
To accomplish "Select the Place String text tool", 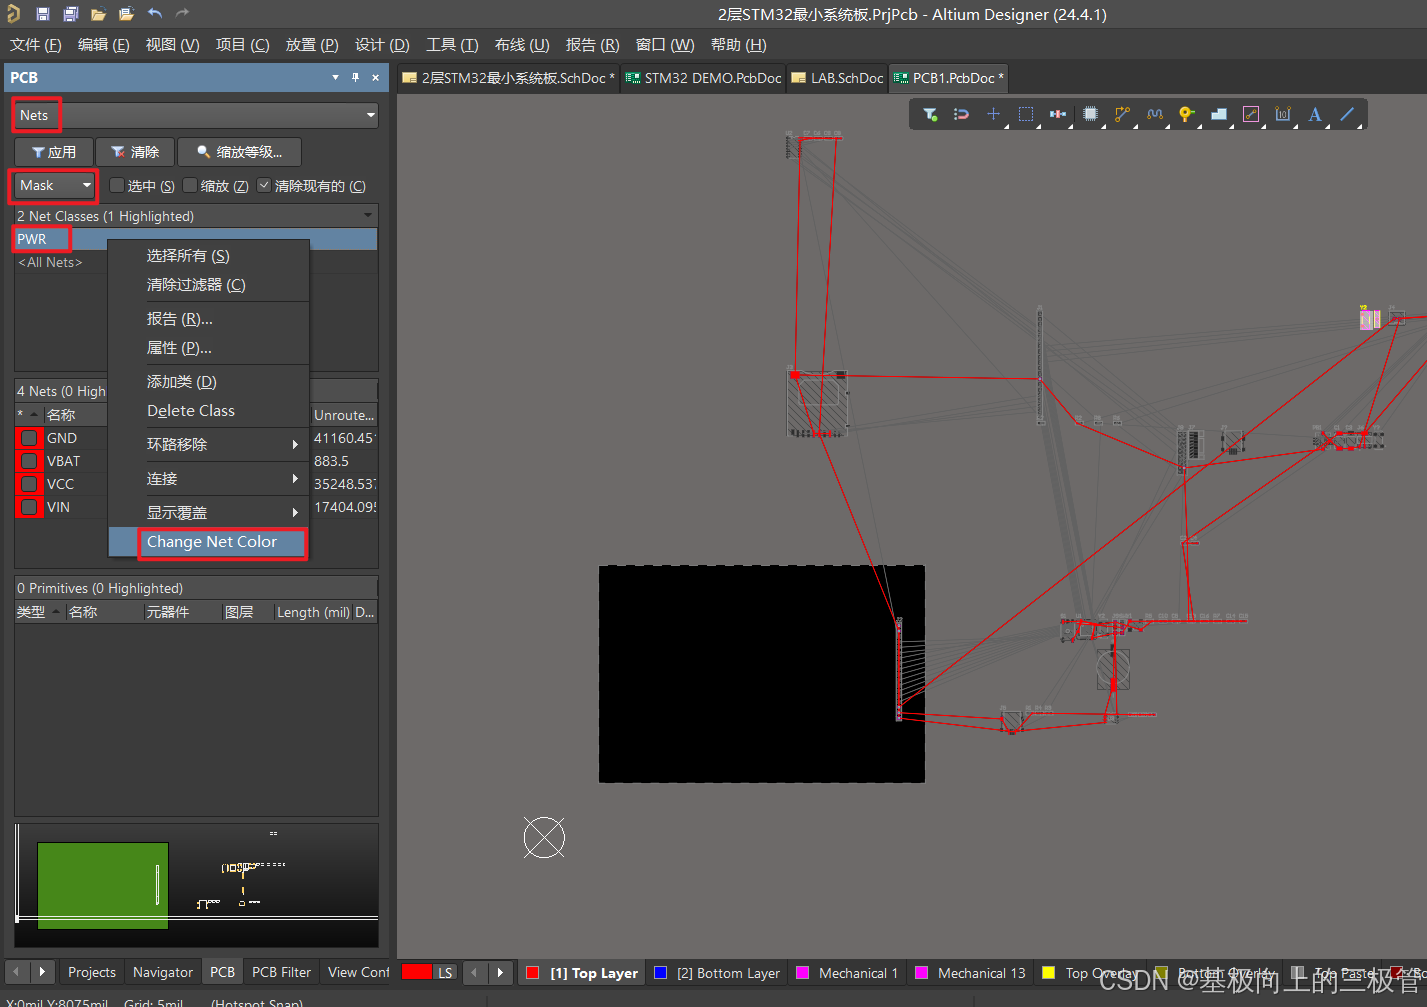I will coord(1315,115).
